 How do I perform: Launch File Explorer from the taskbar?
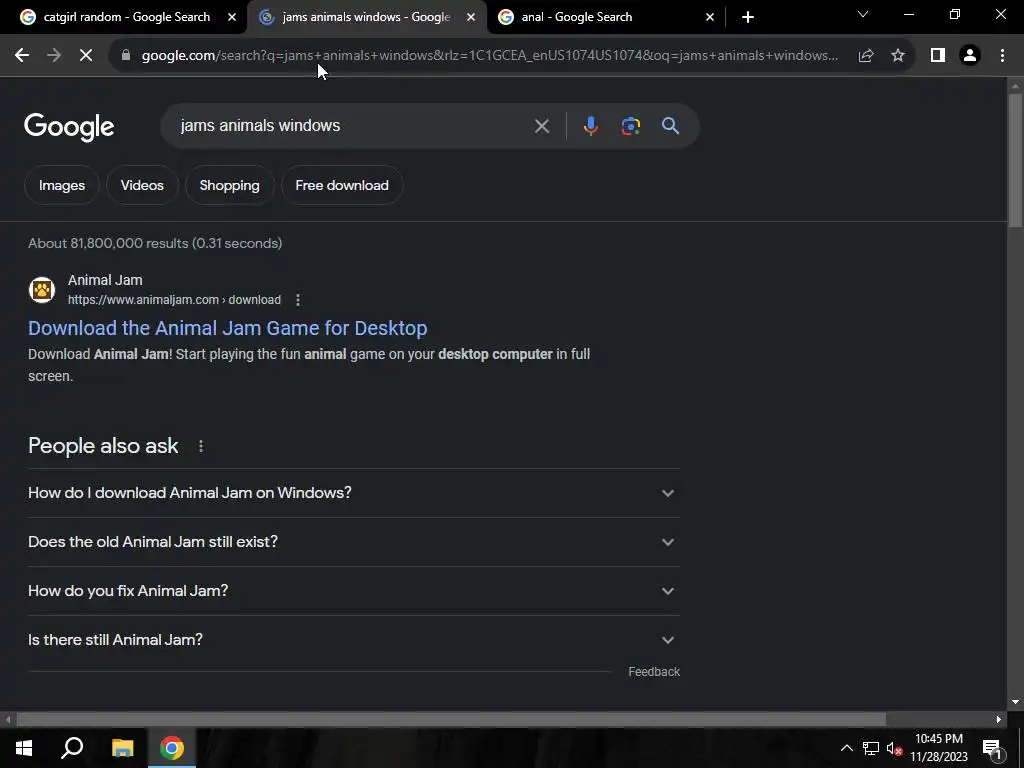122,748
